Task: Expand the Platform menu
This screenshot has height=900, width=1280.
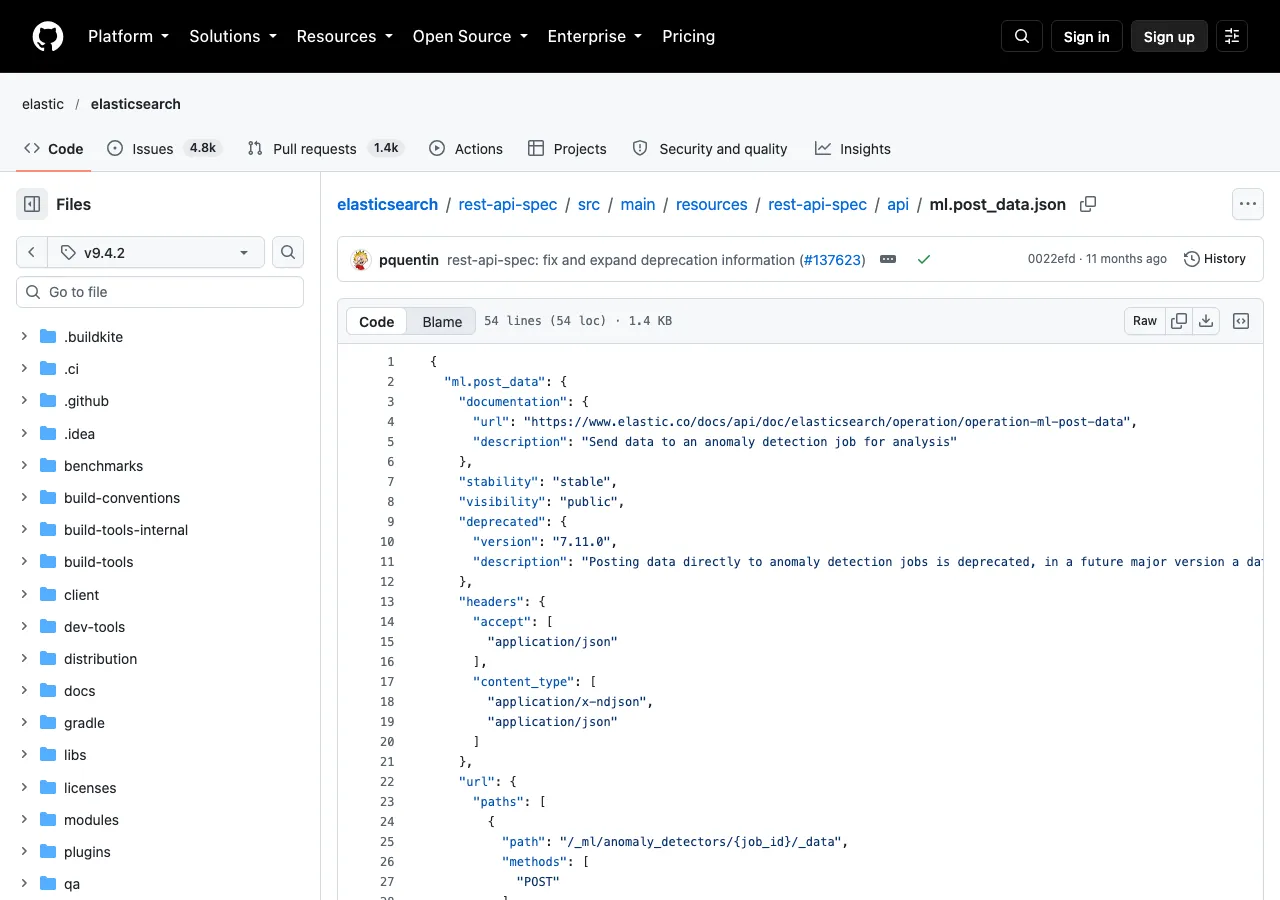Action: click(128, 36)
